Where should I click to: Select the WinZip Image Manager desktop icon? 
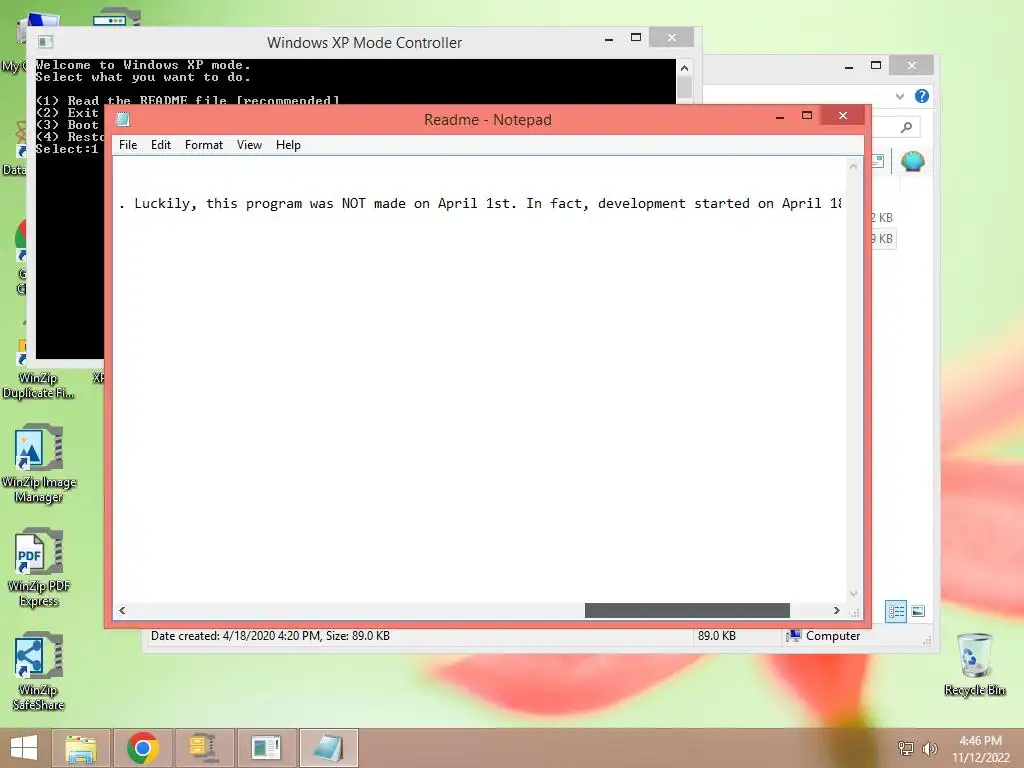coord(39,464)
